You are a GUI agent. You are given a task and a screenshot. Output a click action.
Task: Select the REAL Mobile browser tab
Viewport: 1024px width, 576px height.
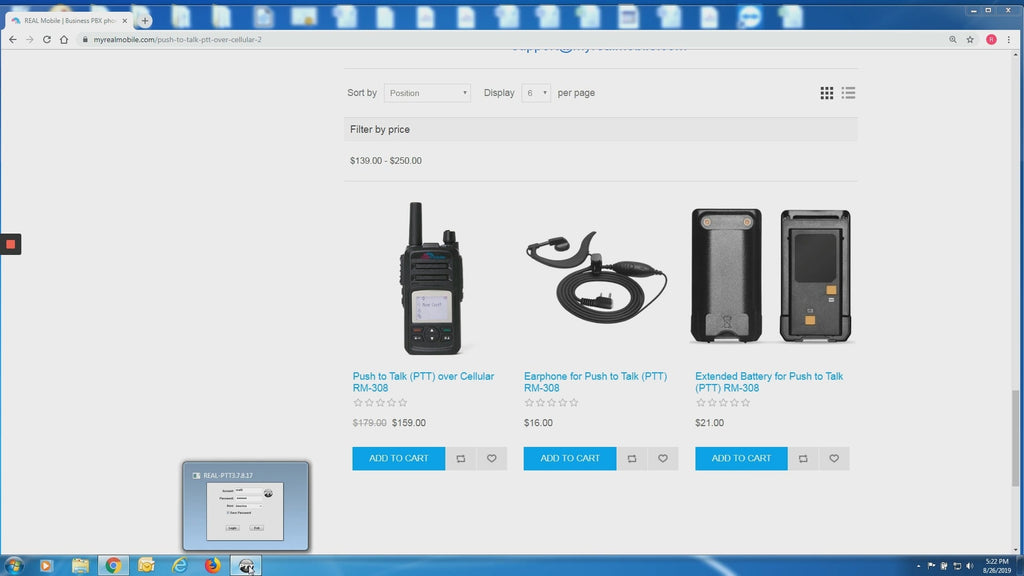tap(68, 21)
